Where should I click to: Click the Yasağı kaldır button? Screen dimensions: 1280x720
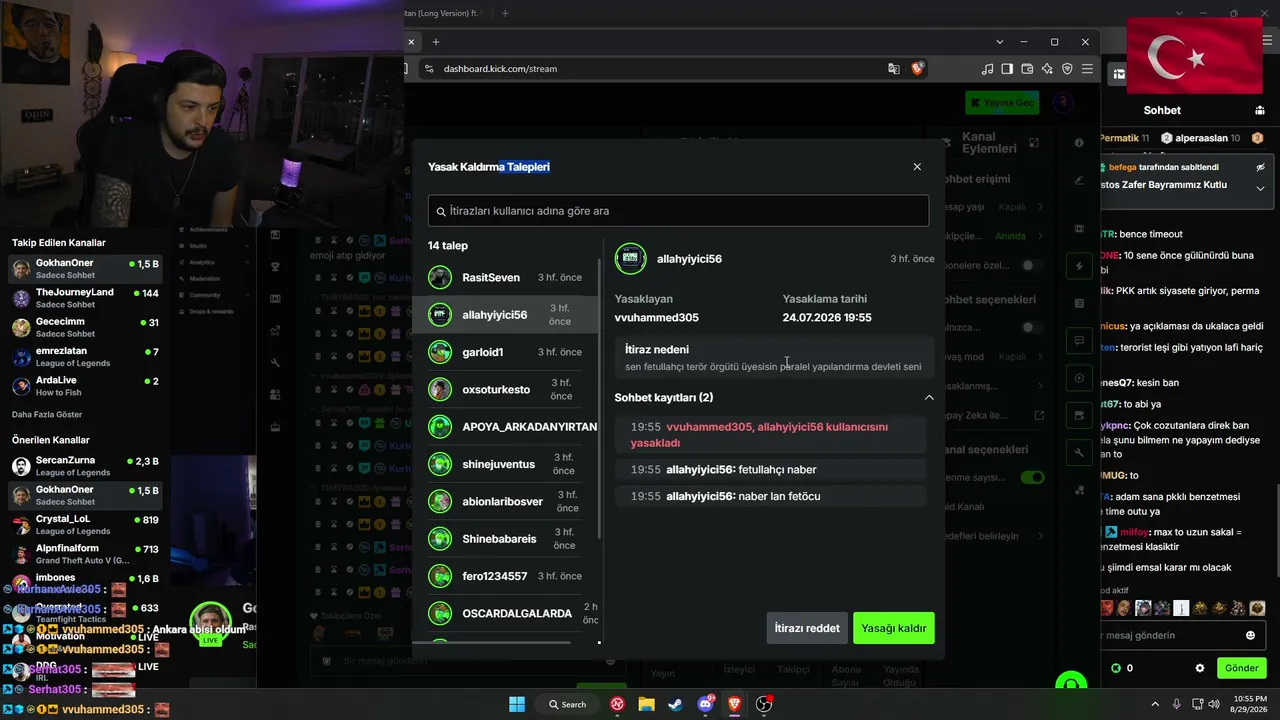[894, 628]
